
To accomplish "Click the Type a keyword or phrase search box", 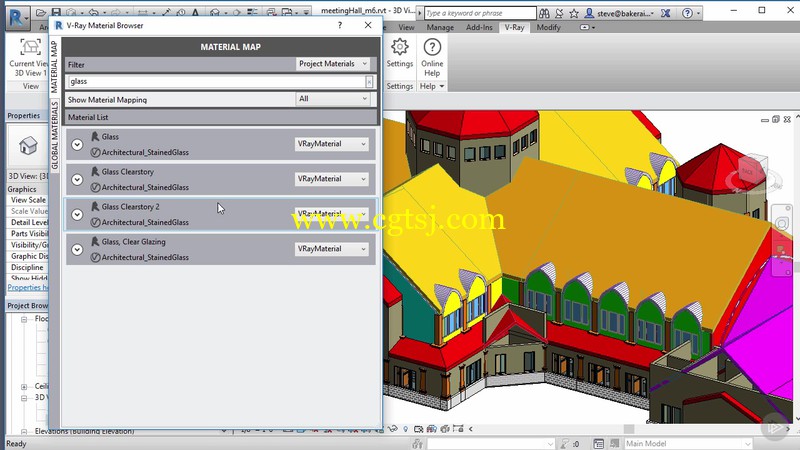I will 480,13.
